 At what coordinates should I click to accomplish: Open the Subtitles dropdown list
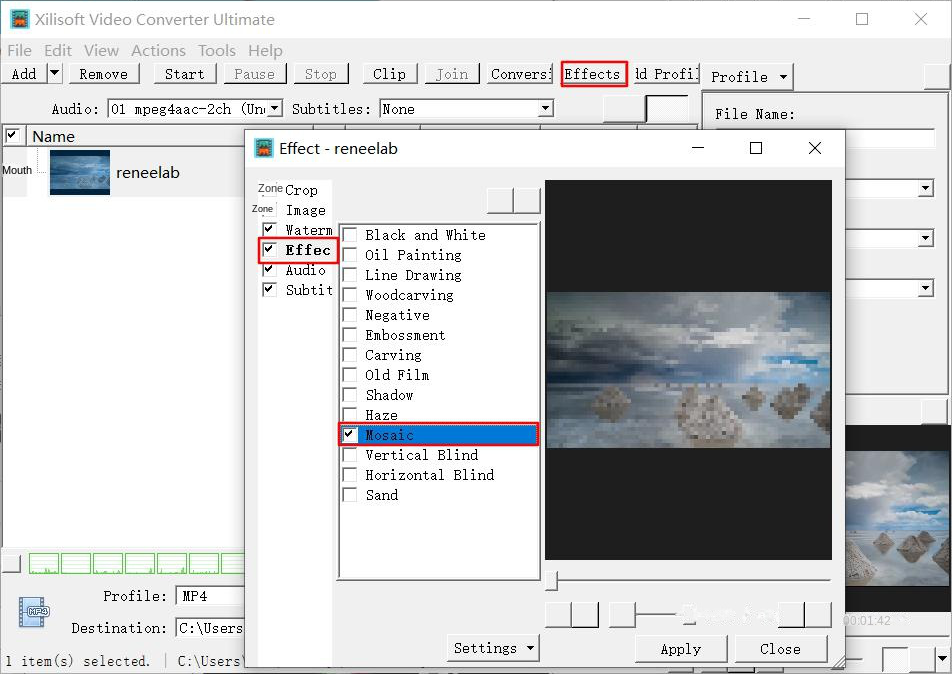[545, 109]
